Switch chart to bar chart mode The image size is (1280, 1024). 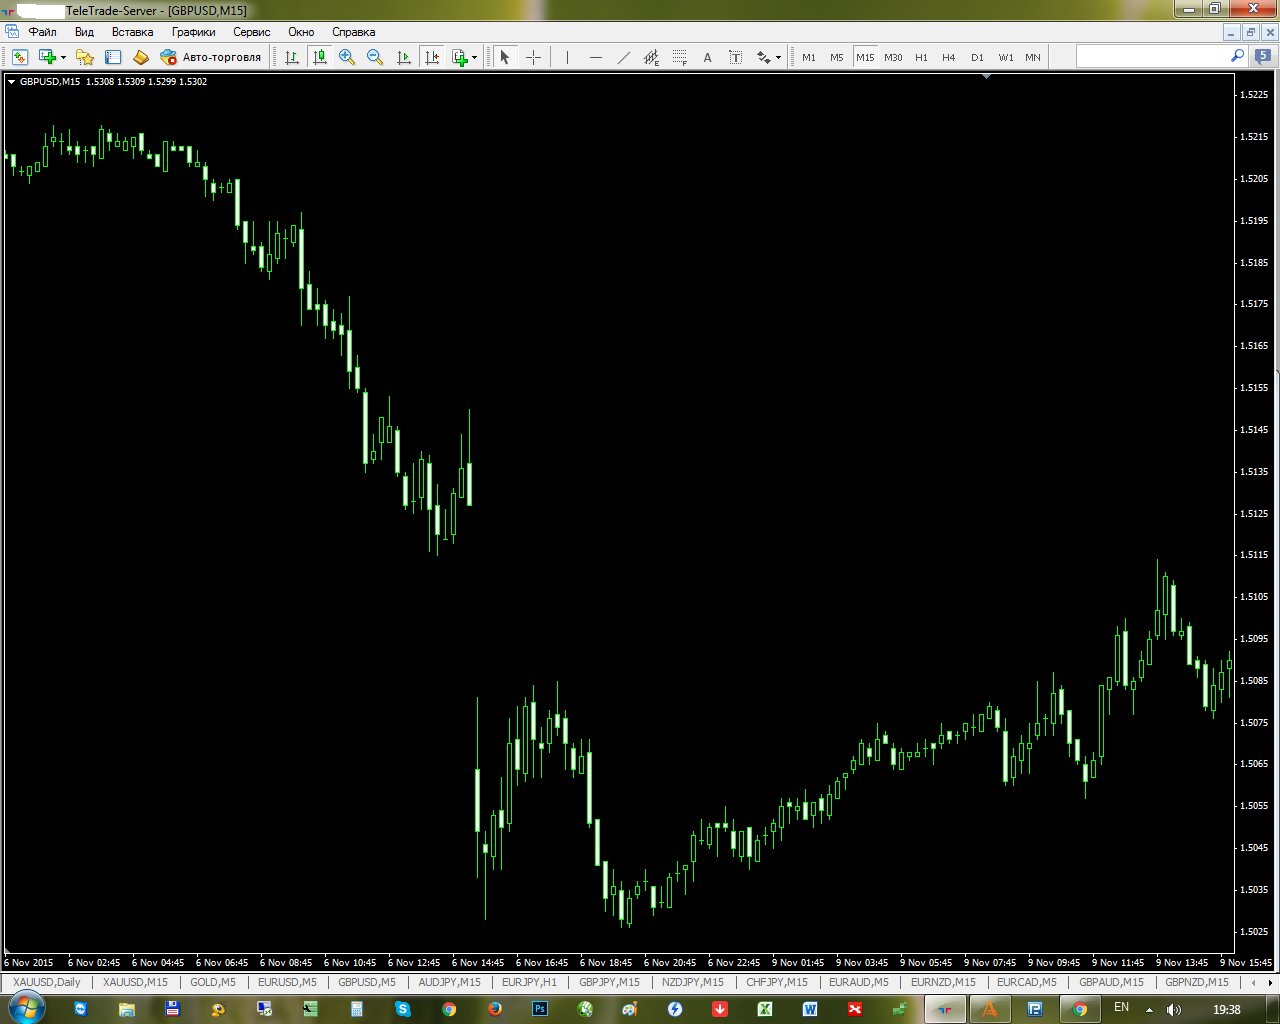291,57
